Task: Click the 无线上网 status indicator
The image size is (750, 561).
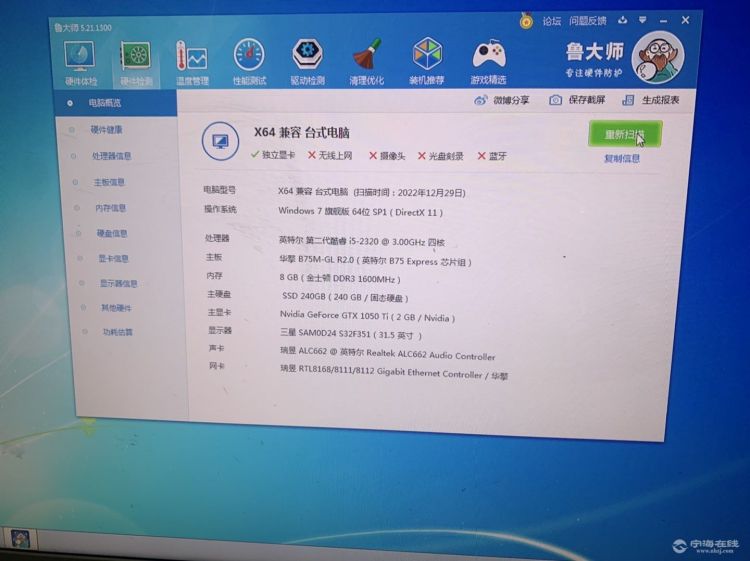Action: (330, 155)
